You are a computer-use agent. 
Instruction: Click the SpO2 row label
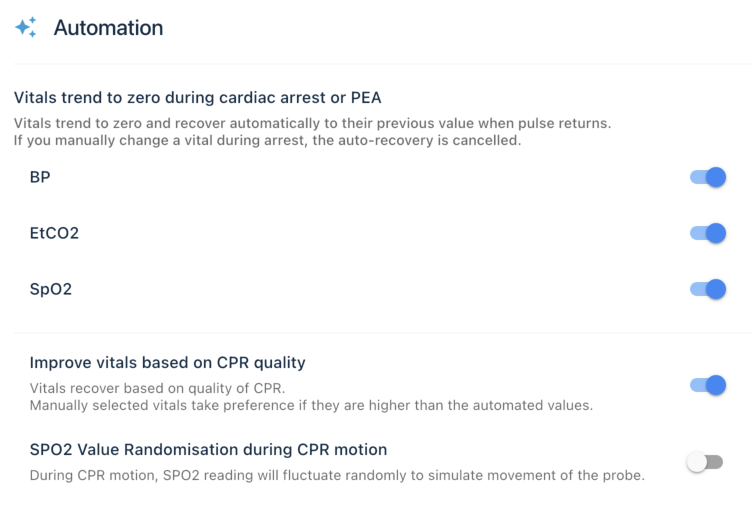tap(50, 289)
